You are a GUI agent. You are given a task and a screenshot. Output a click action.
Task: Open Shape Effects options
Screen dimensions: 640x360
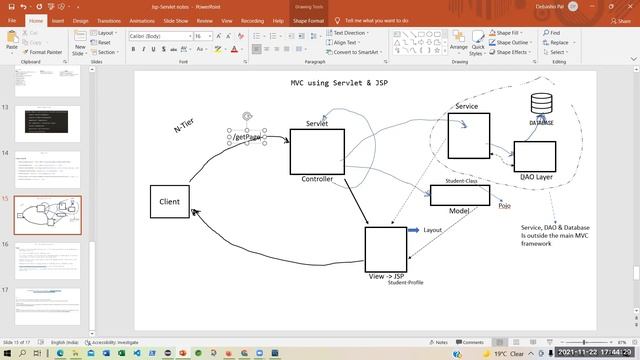tap(510, 52)
